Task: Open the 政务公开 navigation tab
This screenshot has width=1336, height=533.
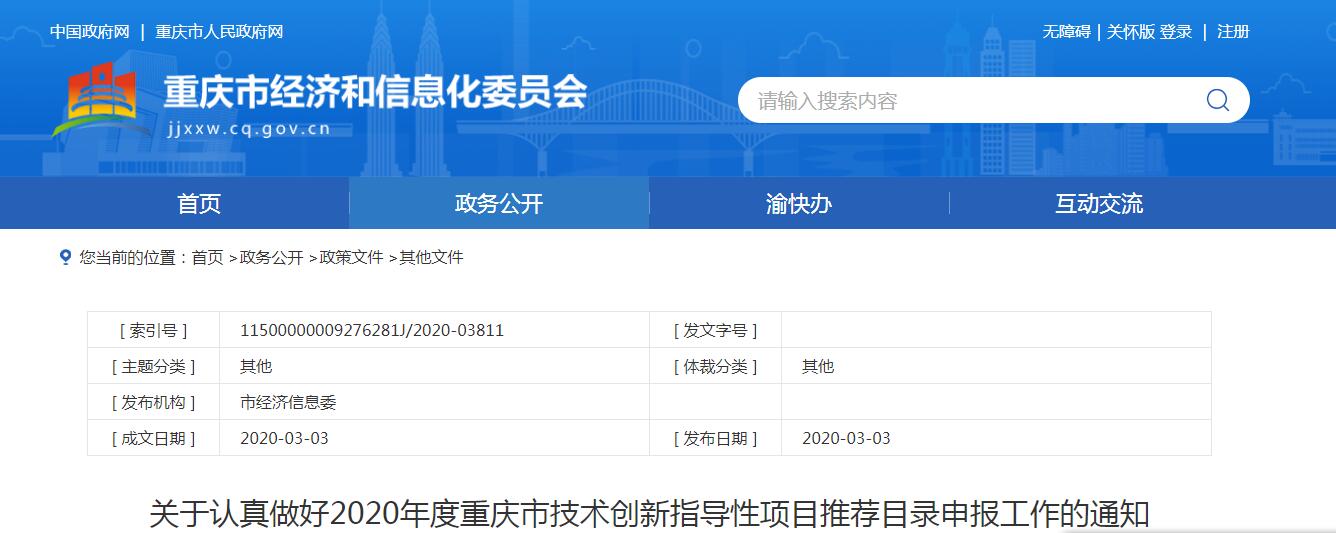Action: [498, 204]
